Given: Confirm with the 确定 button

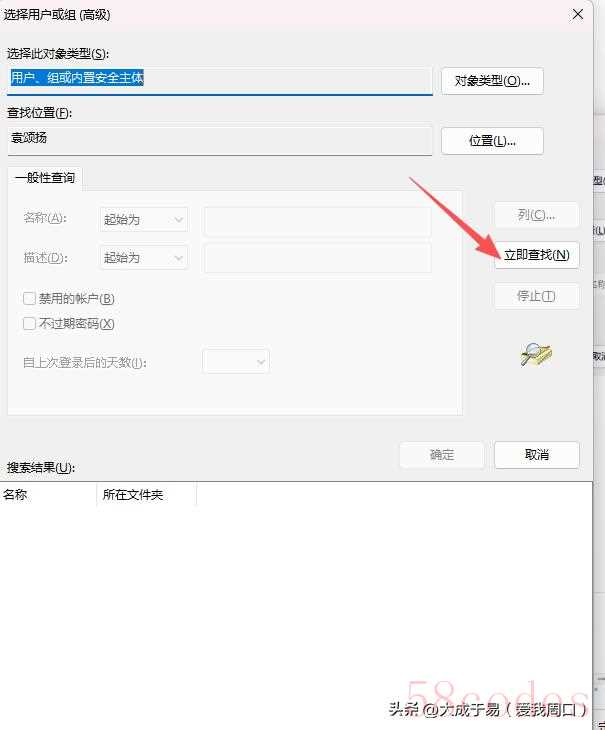Looking at the screenshot, I should tap(442, 454).
